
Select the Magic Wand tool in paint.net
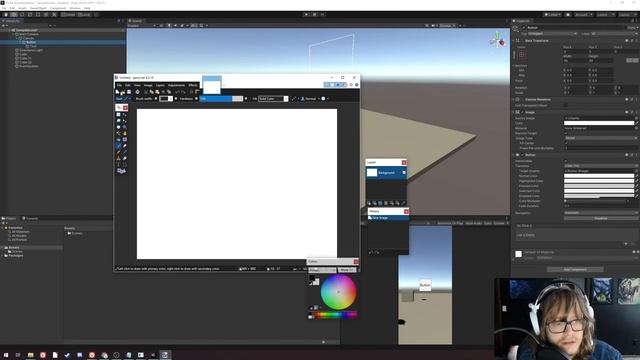[x=118, y=133]
